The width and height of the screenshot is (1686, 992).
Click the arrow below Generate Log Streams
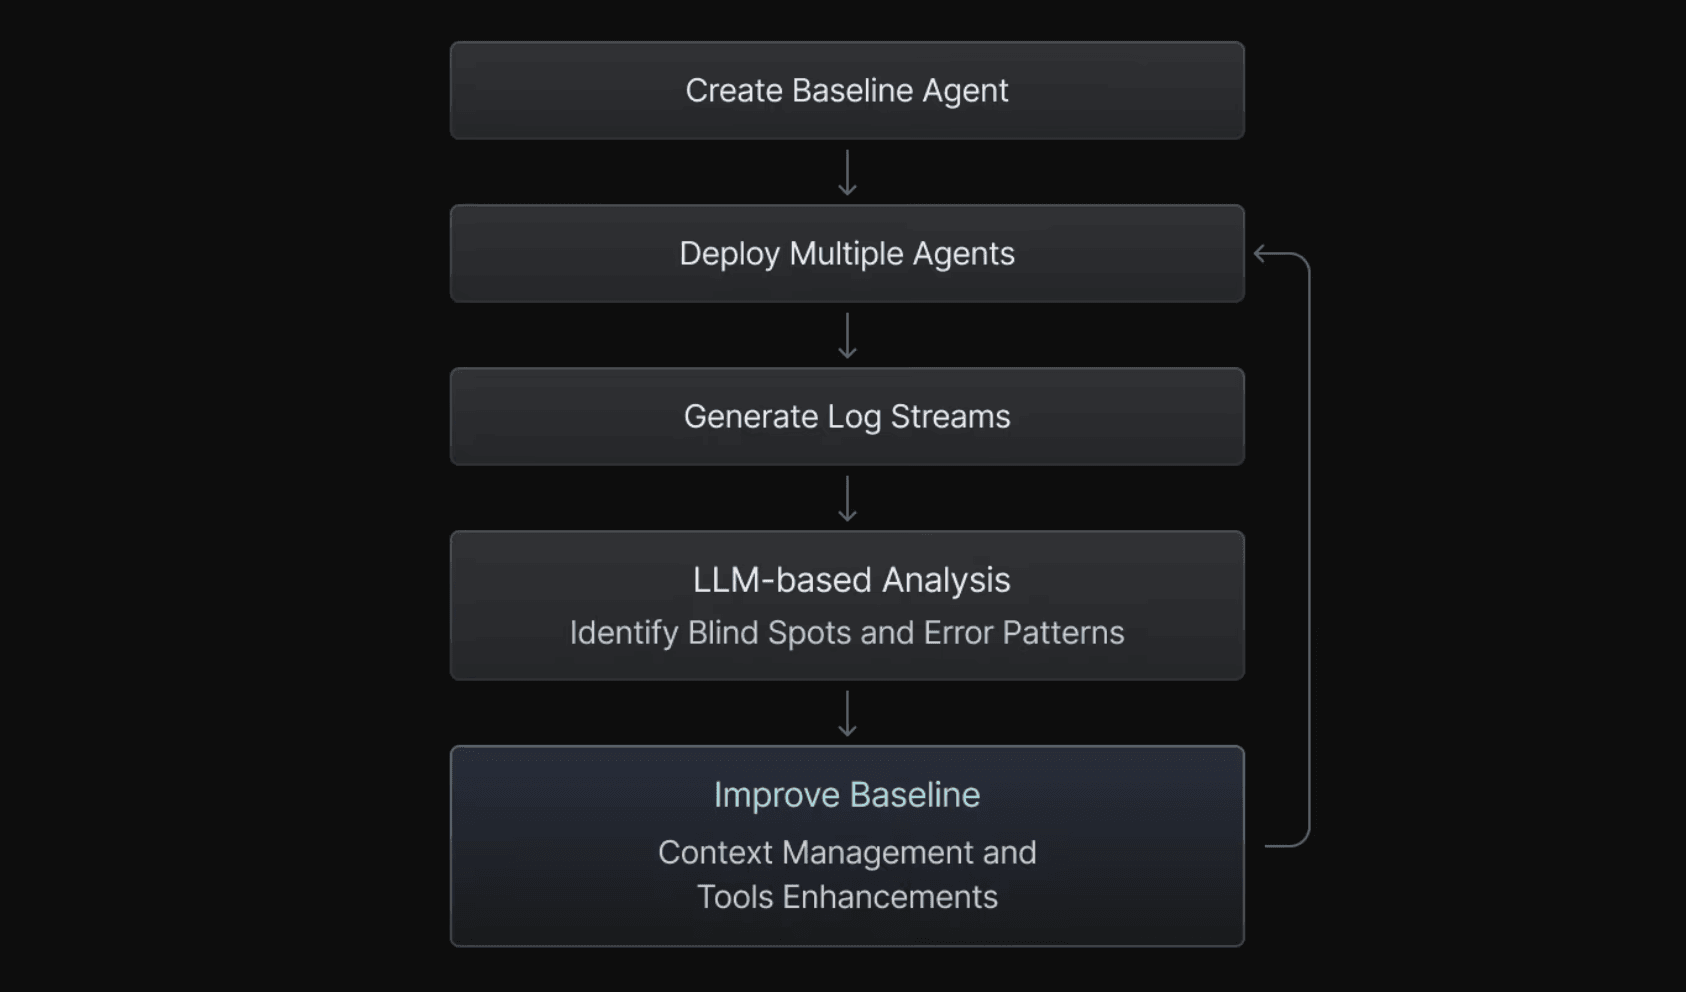click(x=847, y=498)
